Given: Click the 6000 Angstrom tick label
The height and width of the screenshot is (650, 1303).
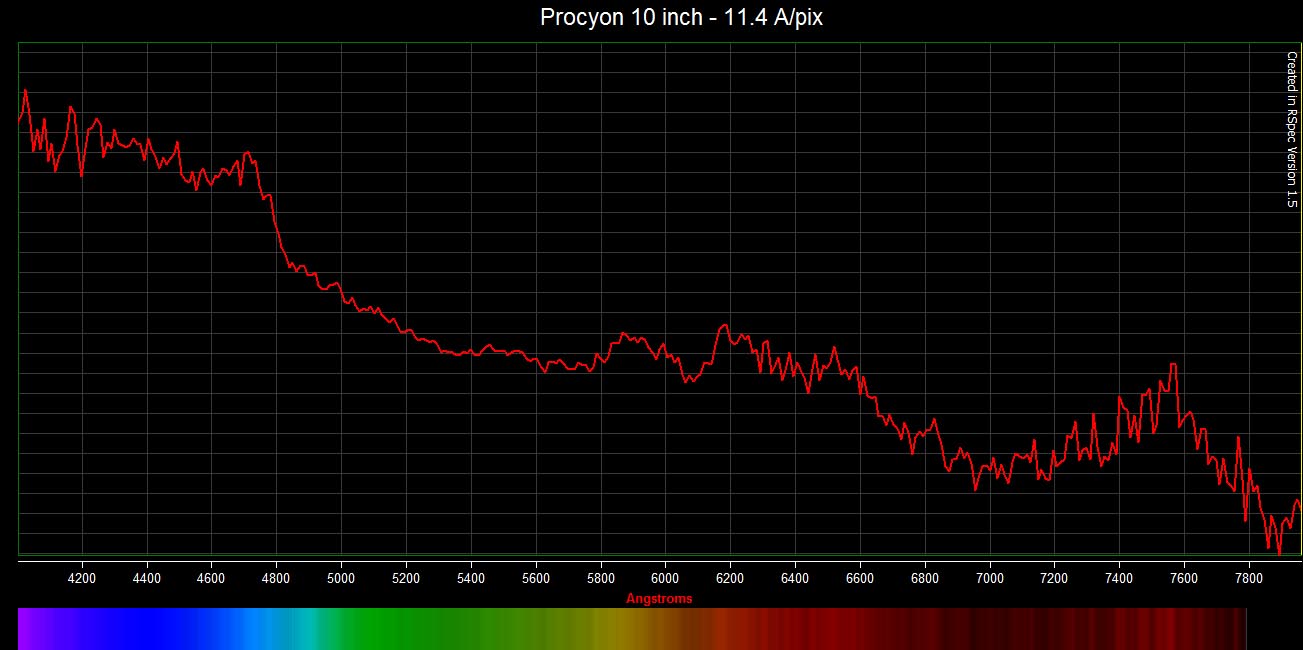Looking at the screenshot, I should tap(665, 578).
